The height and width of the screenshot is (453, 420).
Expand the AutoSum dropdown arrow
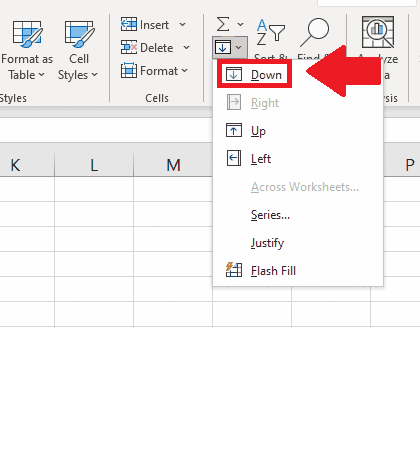pos(240,24)
